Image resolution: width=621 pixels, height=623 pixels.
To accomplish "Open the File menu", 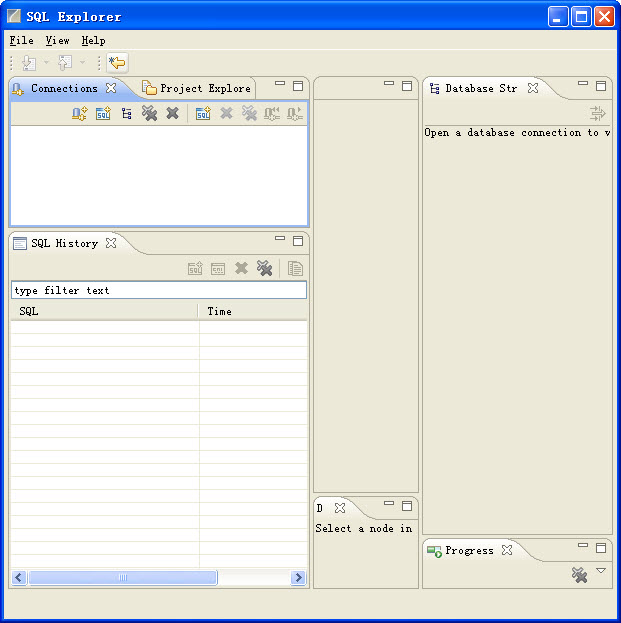I will click(x=21, y=41).
